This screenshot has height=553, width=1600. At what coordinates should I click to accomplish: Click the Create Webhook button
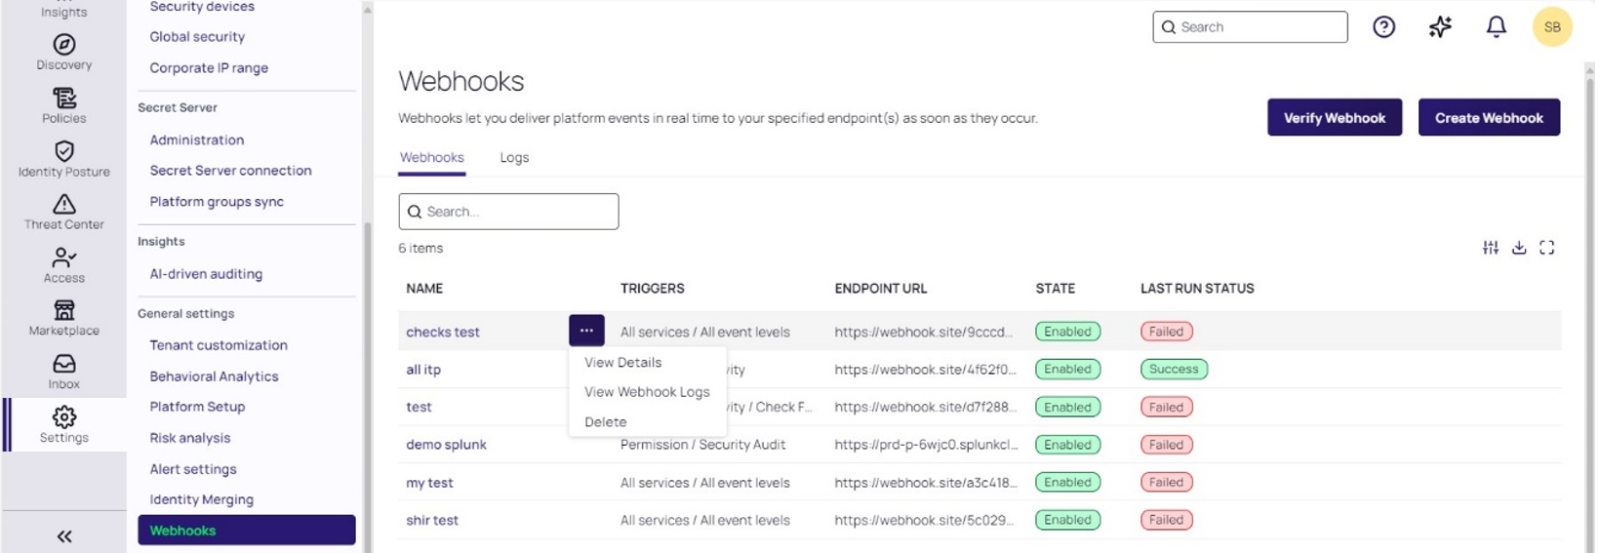[x=1489, y=118]
